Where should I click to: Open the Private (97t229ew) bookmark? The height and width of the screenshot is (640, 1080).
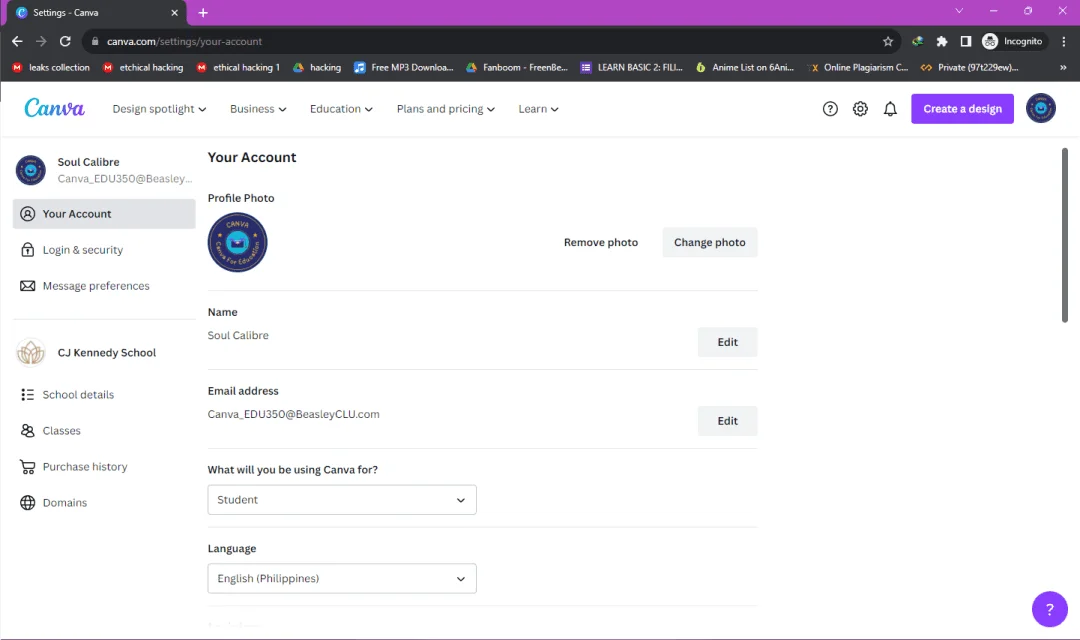coord(970,68)
